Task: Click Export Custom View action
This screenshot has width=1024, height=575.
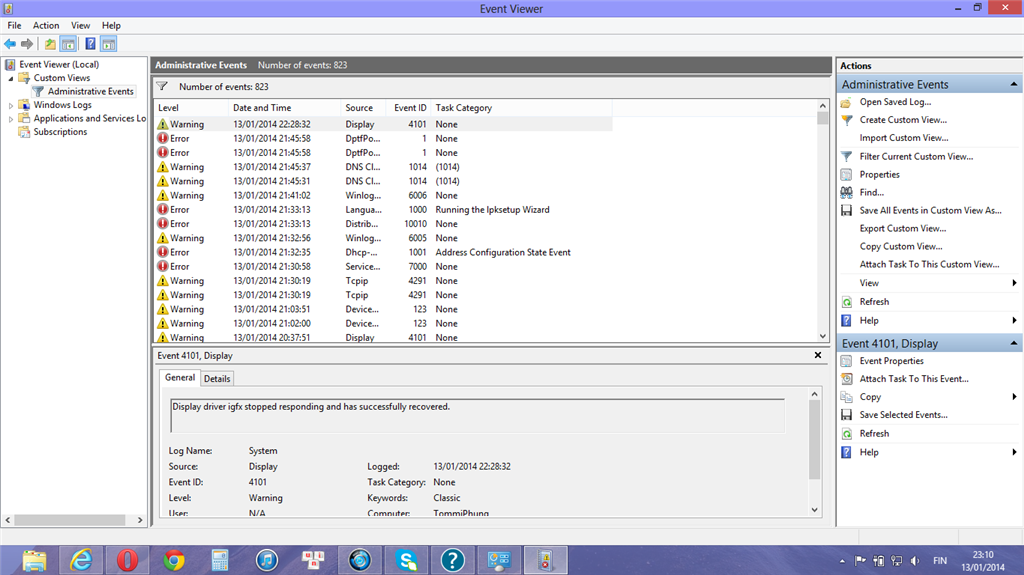Action: (903, 228)
